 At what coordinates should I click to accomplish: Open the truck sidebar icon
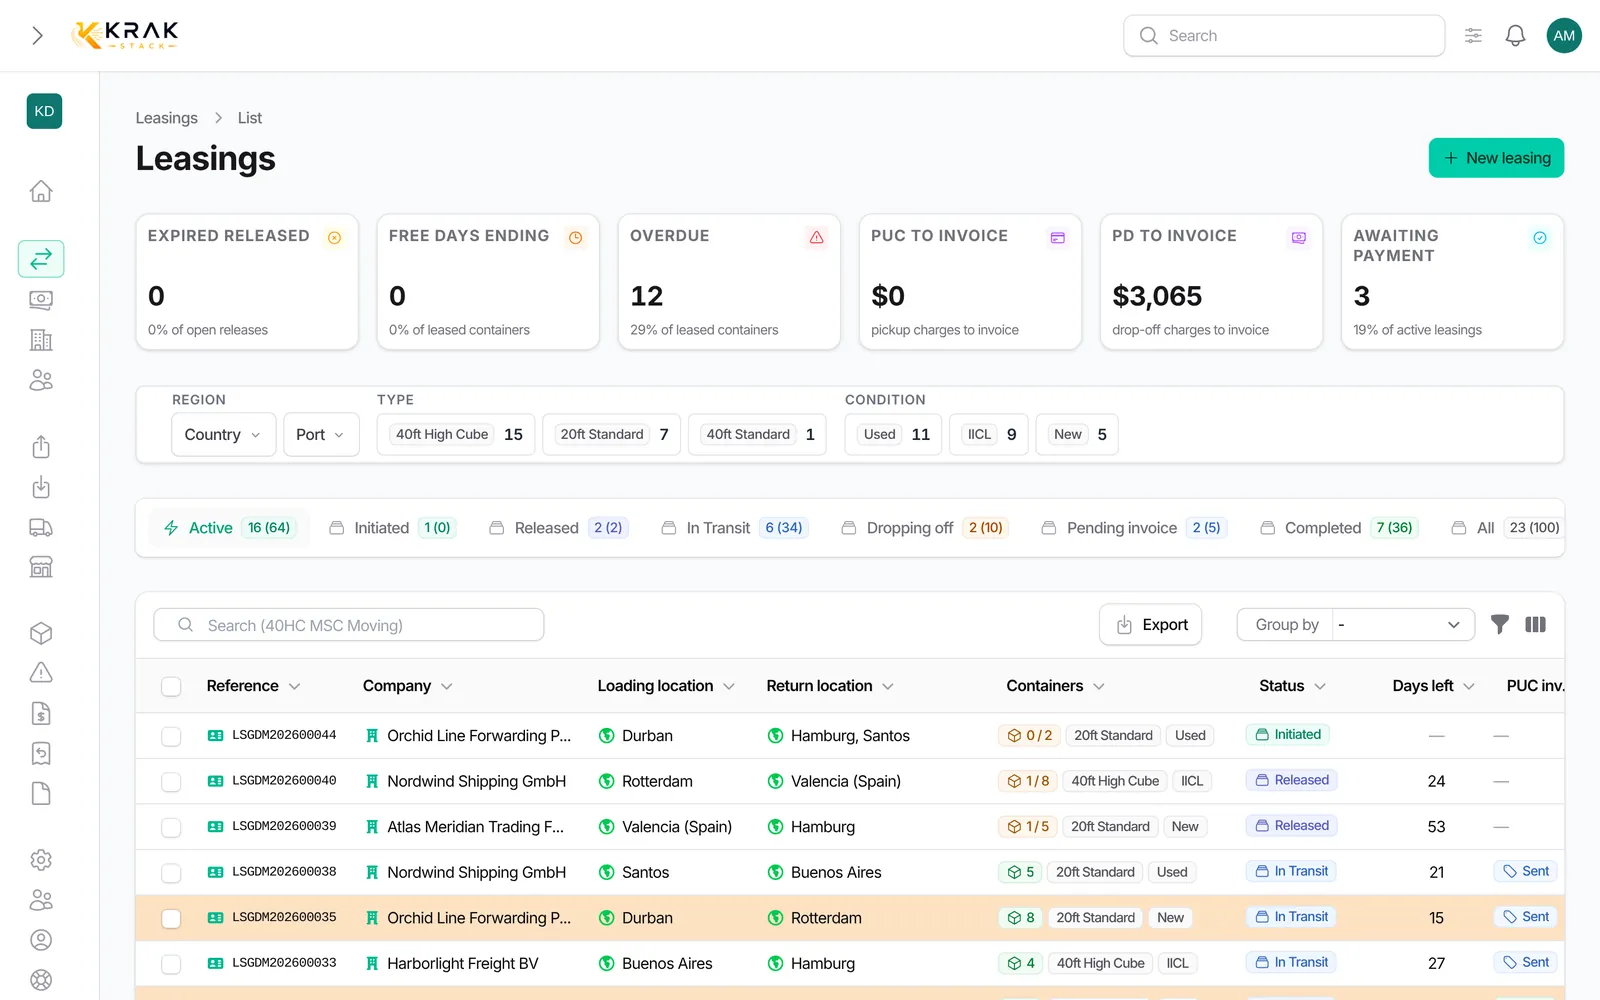click(x=41, y=527)
